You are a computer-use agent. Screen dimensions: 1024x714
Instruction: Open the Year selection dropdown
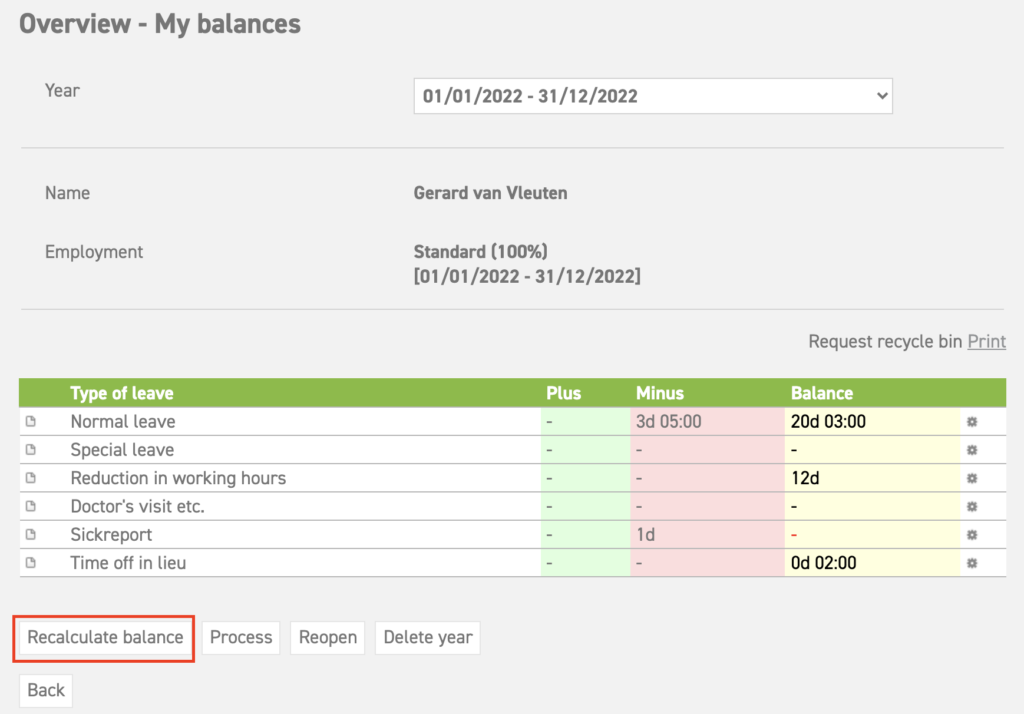(x=653, y=95)
